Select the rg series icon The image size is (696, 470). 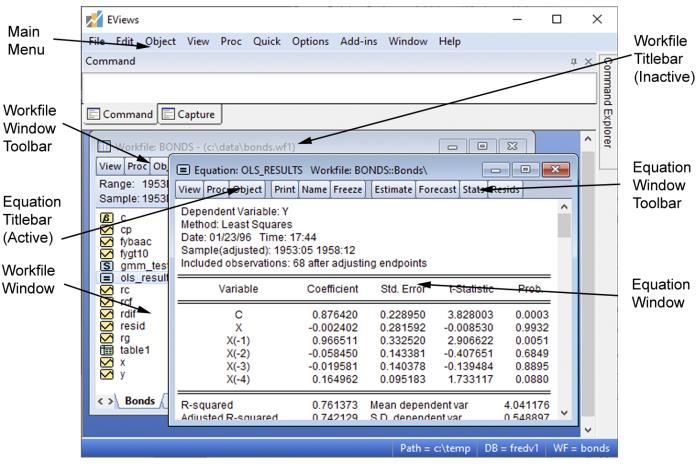pyautogui.click(x=107, y=338)
